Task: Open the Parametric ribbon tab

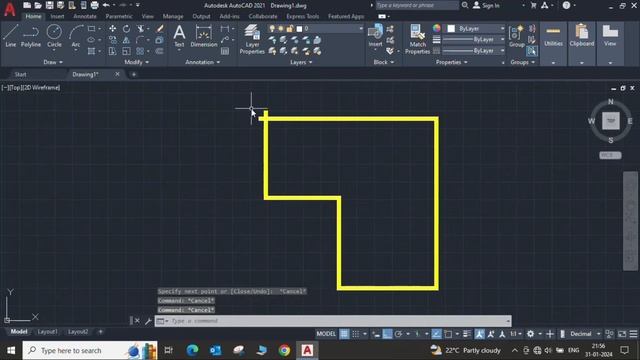Action: point(119,16)
